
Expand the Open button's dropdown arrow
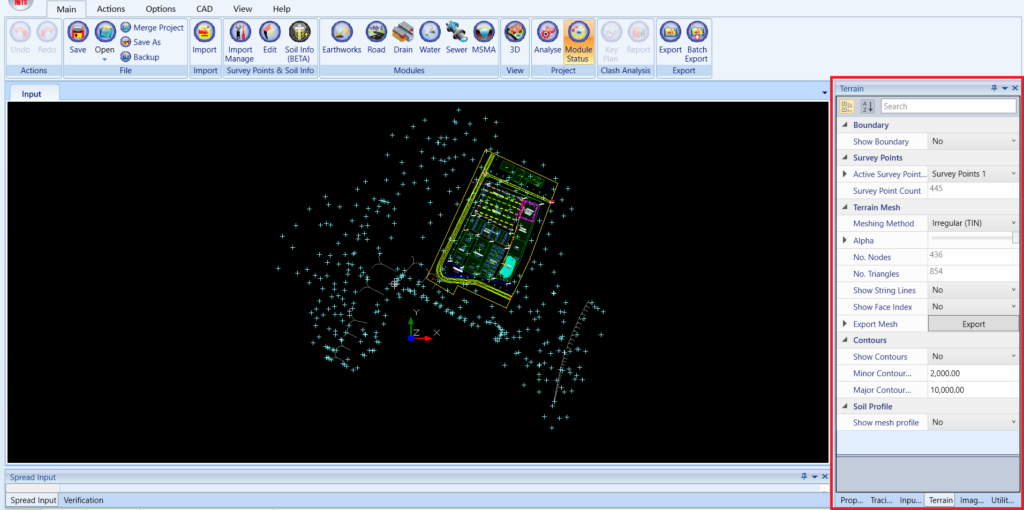(104, 59)
